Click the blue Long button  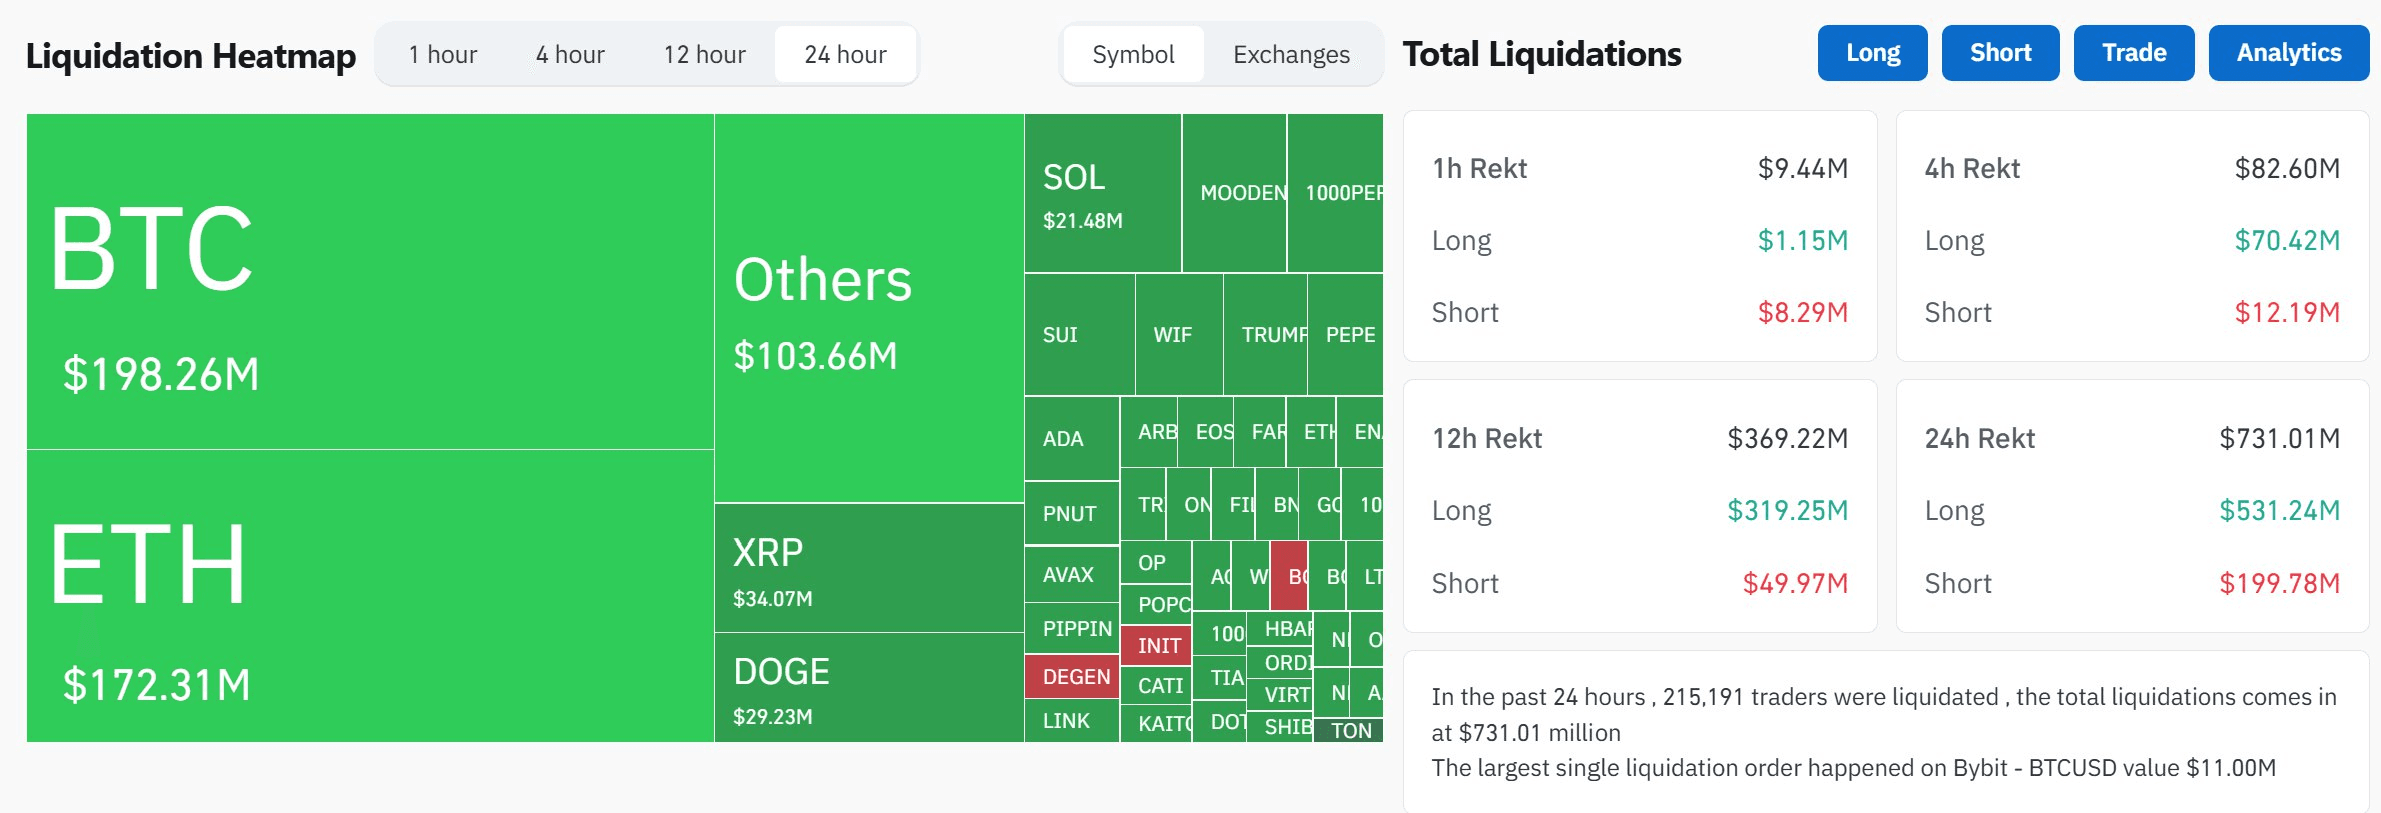click(x=1872, y=53)
